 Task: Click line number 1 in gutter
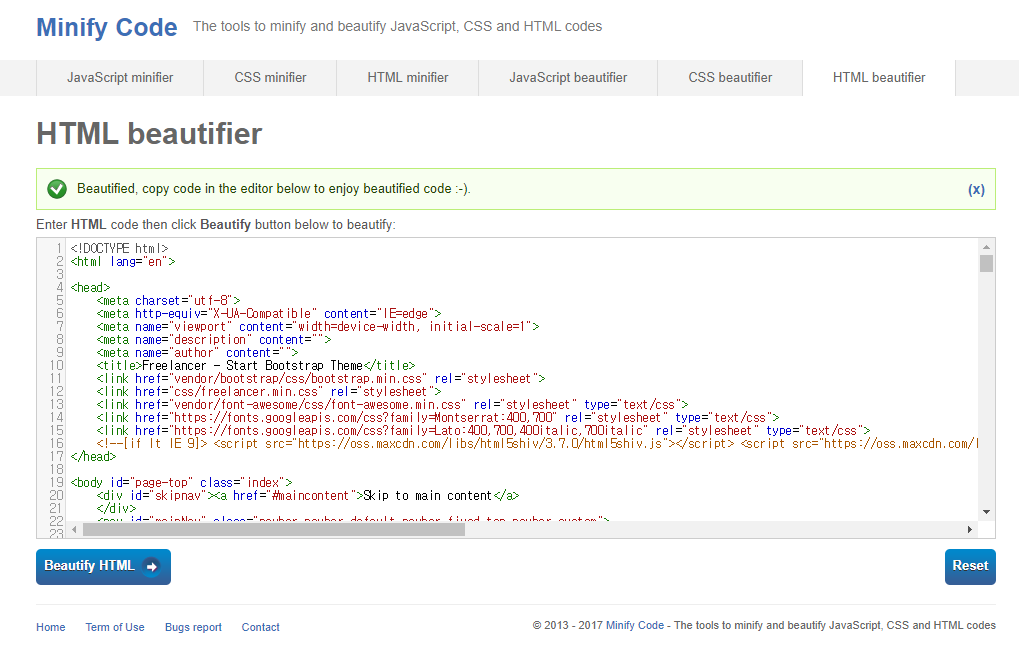click(60, 248)
